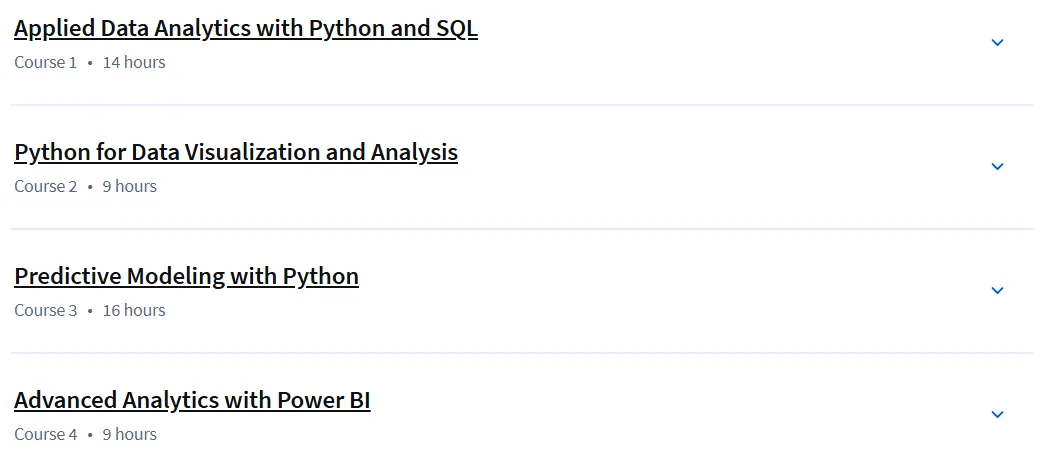Screen dimensions: 1045x466
Task: Click the Course 3 label
Action: click(x=45, y=311)
